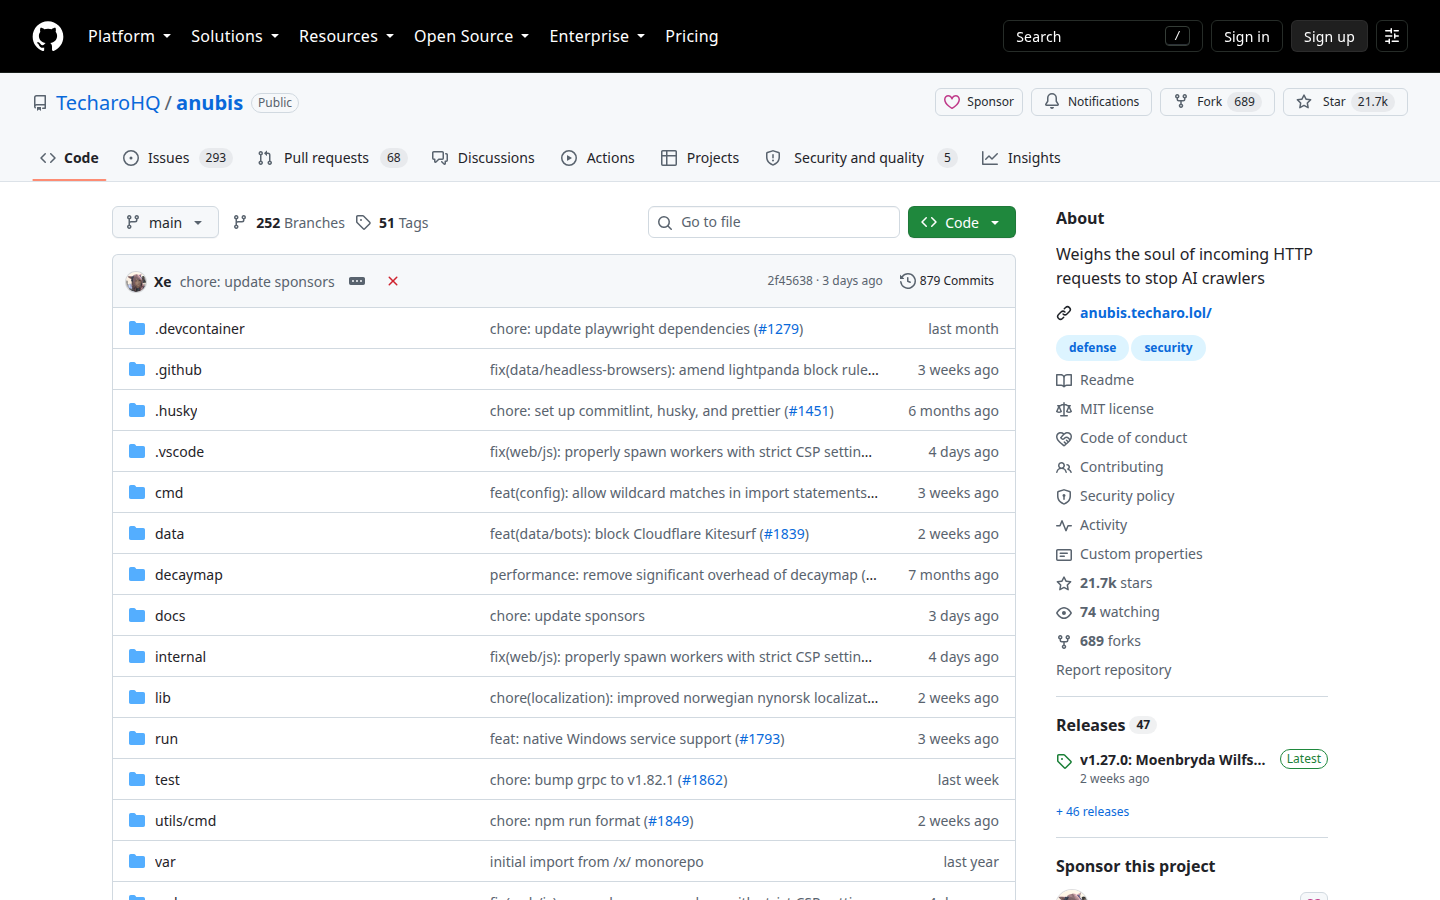Click the Readme book icon
1440x900 pixels.
[1064, 380]
